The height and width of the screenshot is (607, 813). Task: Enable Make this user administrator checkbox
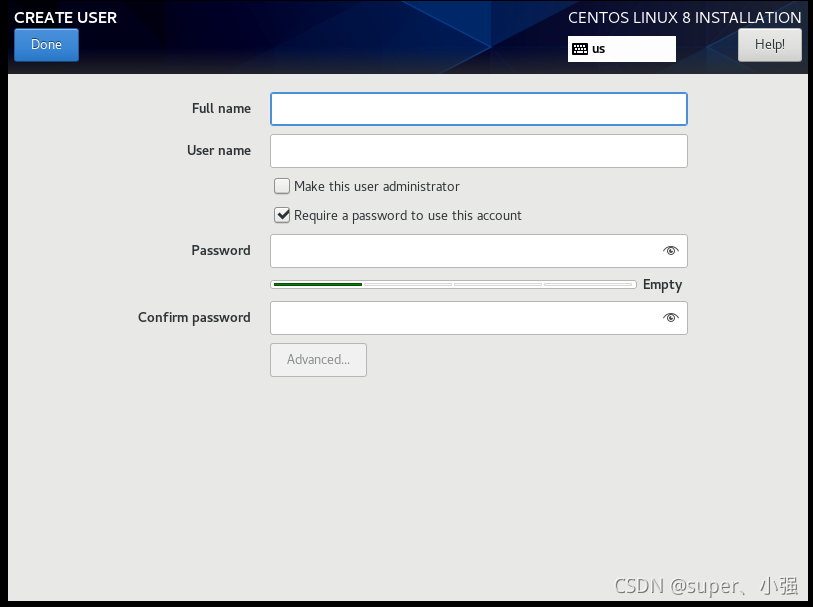[282, 186]
